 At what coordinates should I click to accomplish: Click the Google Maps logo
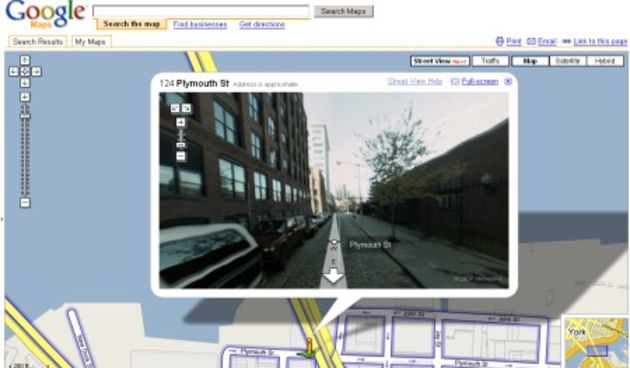tap(45, 14)
